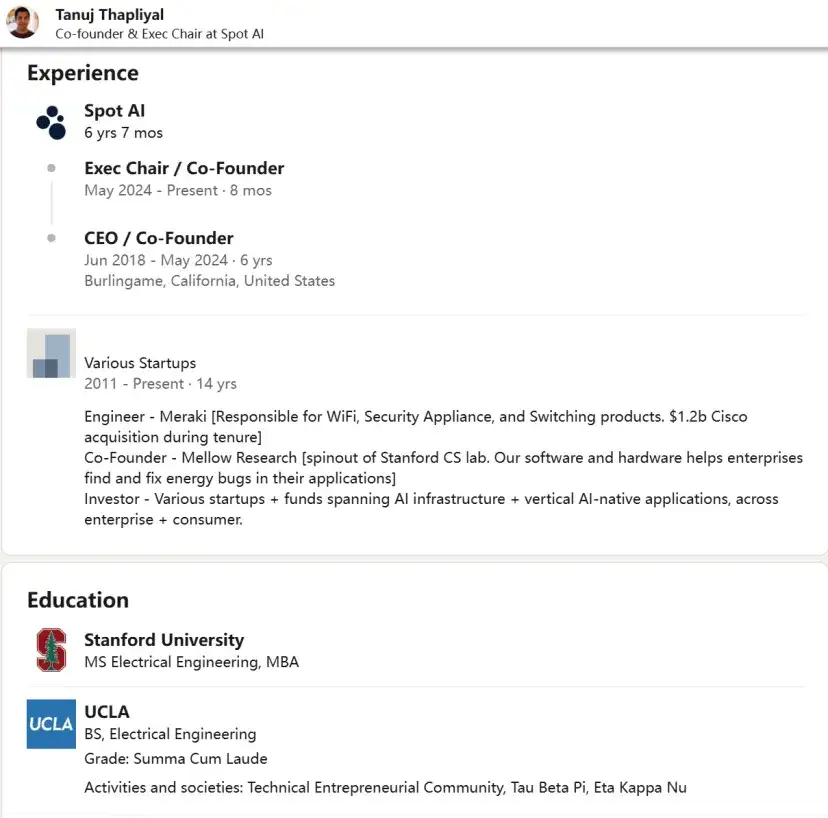
Task: Click the Education section heading
Action: click(x=78, y=600)
